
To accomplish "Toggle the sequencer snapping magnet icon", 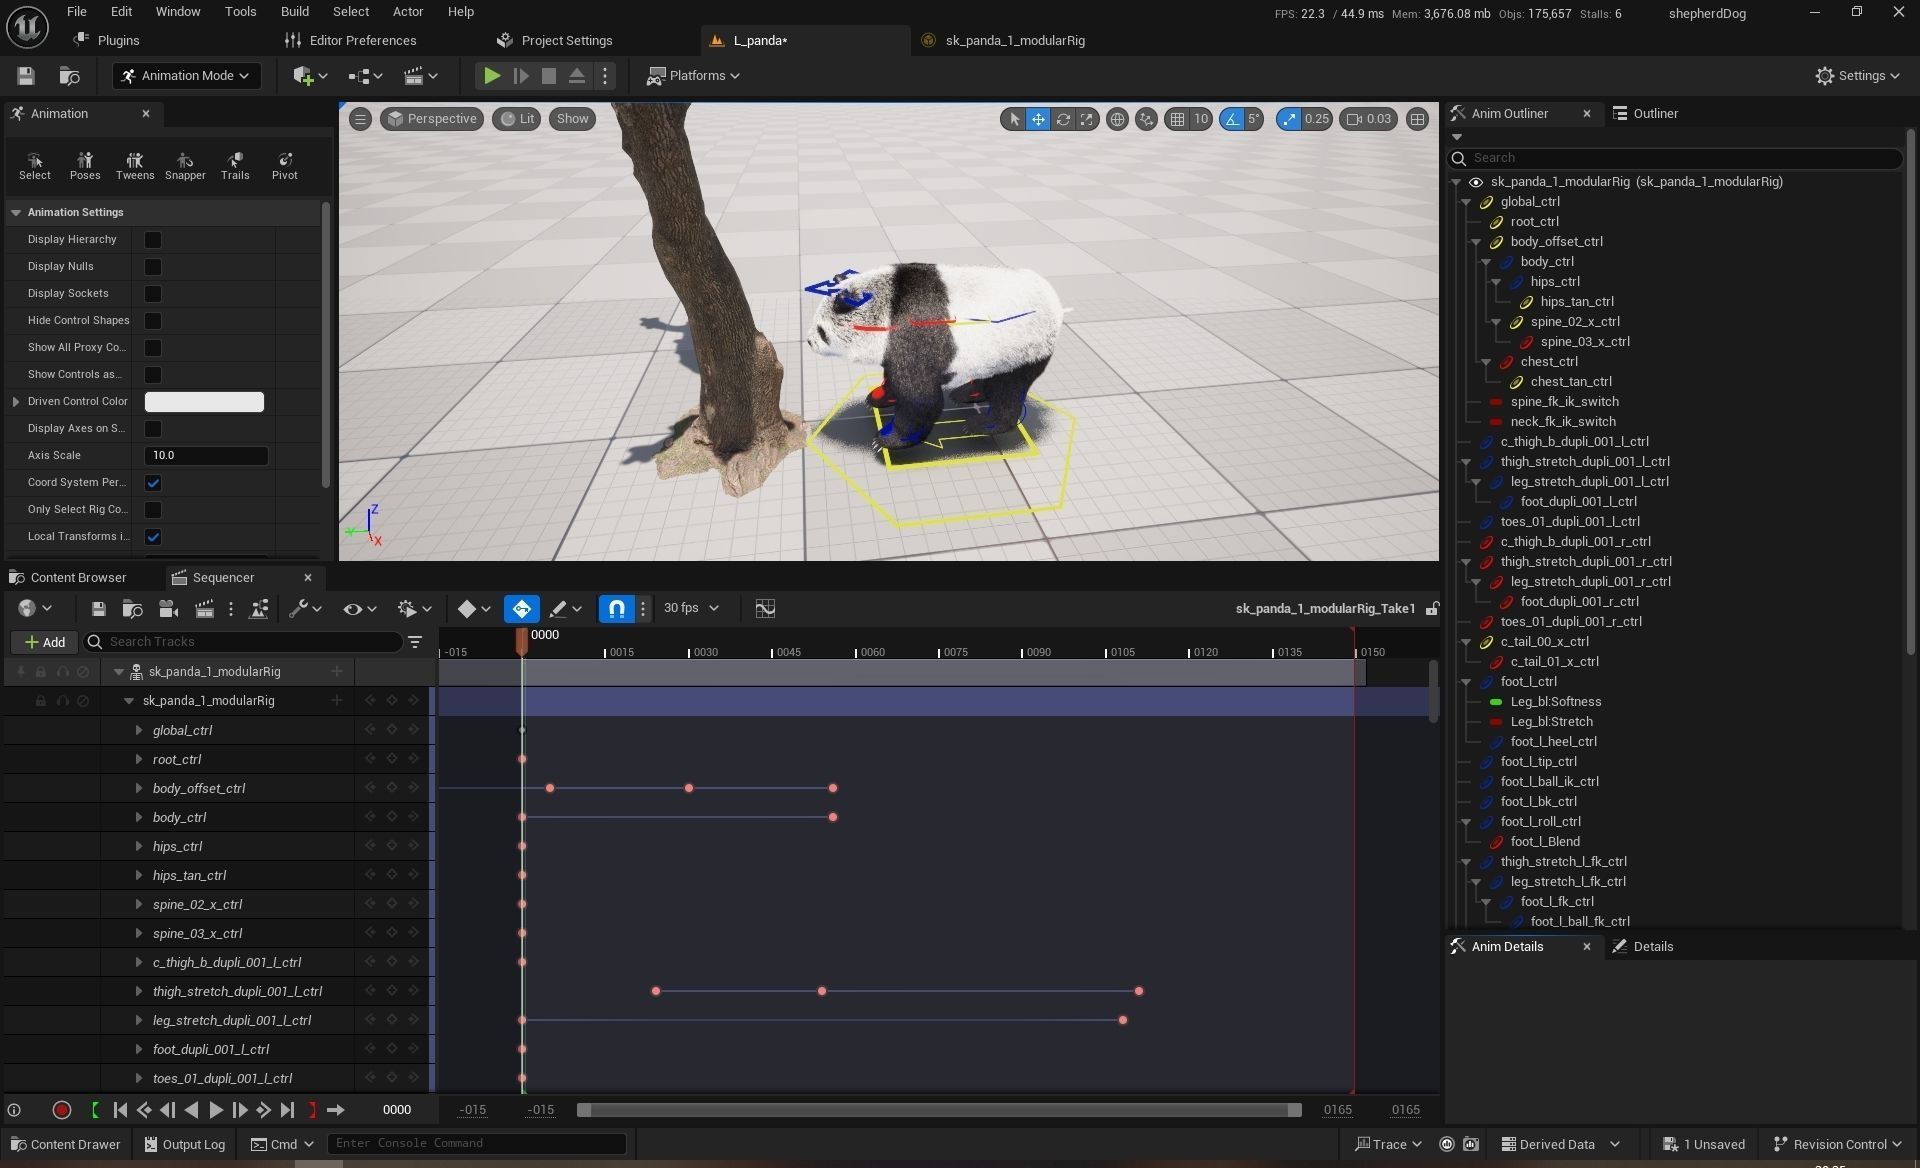I will click(x=616, y=608).
